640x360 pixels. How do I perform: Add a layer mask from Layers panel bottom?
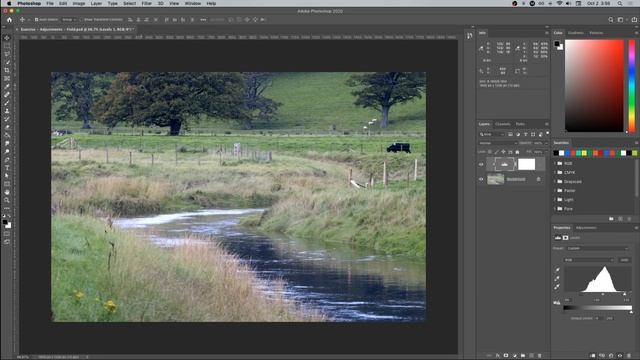tap(506, 356)
